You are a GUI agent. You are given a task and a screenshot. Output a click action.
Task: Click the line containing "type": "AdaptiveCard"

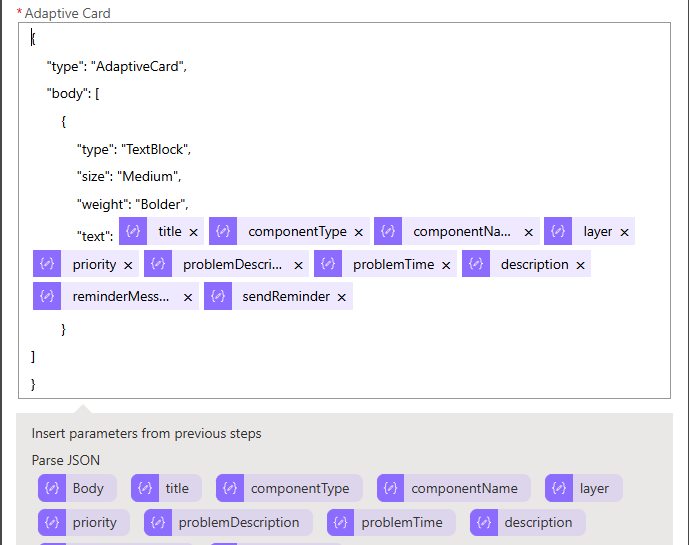117,66
